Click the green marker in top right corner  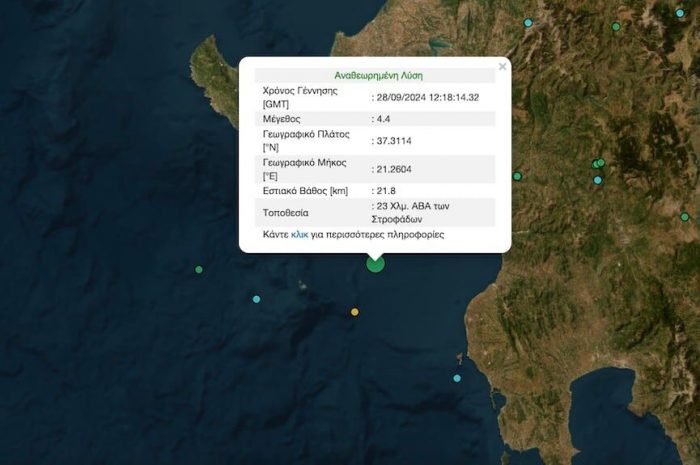pyautogui.click(x=616, y=27)
